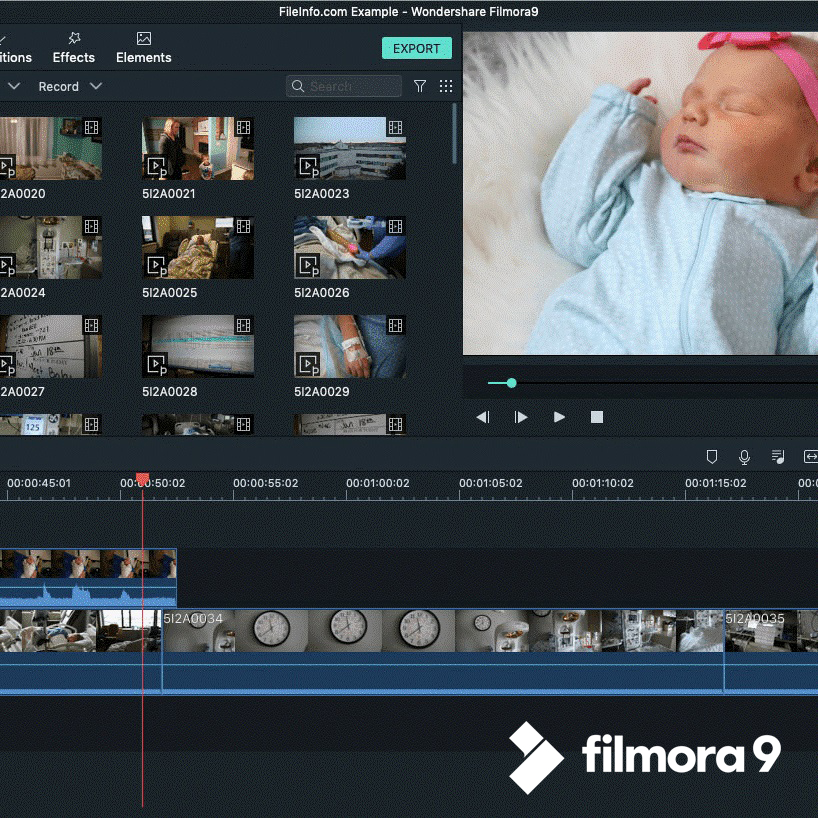818x818 pixels.
Task: Select upper track clip with waveform
Action: 88,577
